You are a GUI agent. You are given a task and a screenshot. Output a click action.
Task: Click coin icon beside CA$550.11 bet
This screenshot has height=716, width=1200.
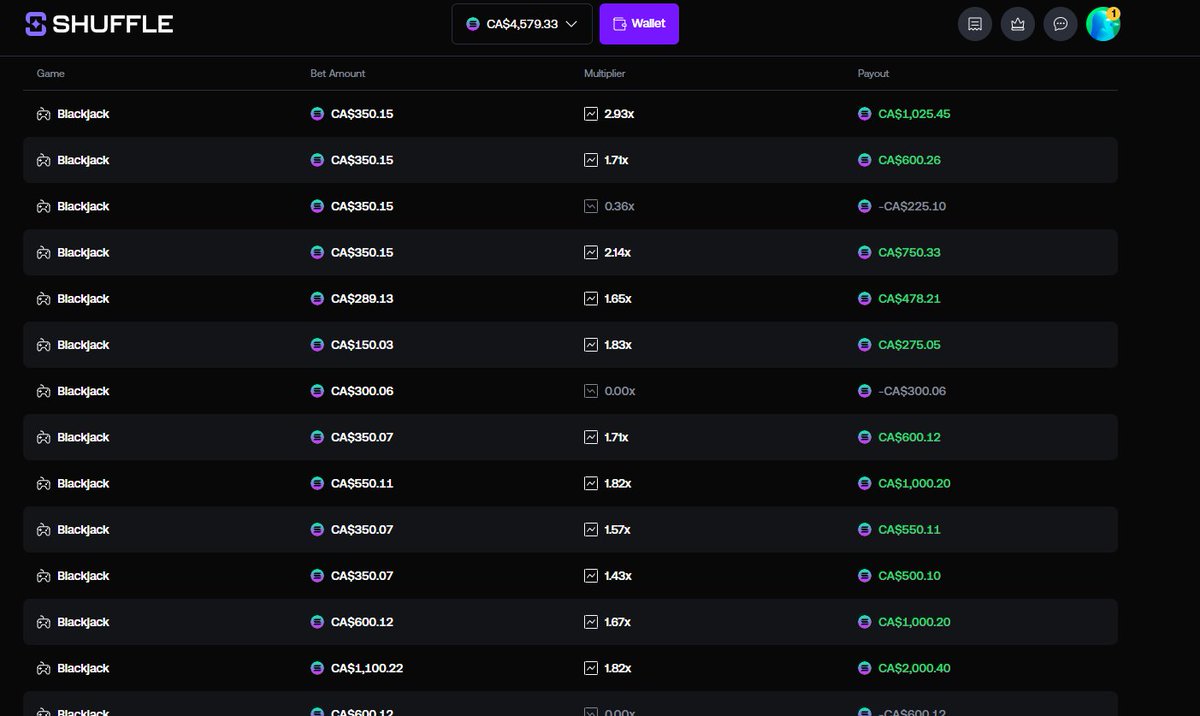tap(318, 483)
